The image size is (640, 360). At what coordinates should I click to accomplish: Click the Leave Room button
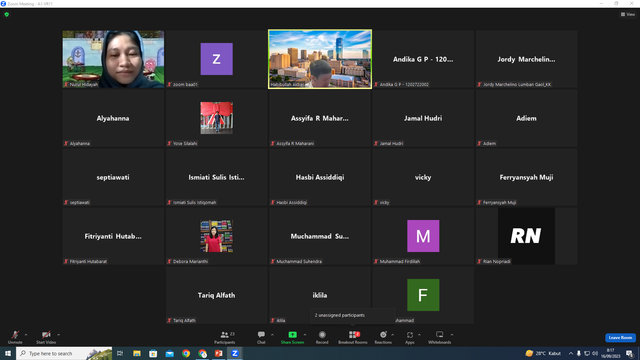[620, 338]
